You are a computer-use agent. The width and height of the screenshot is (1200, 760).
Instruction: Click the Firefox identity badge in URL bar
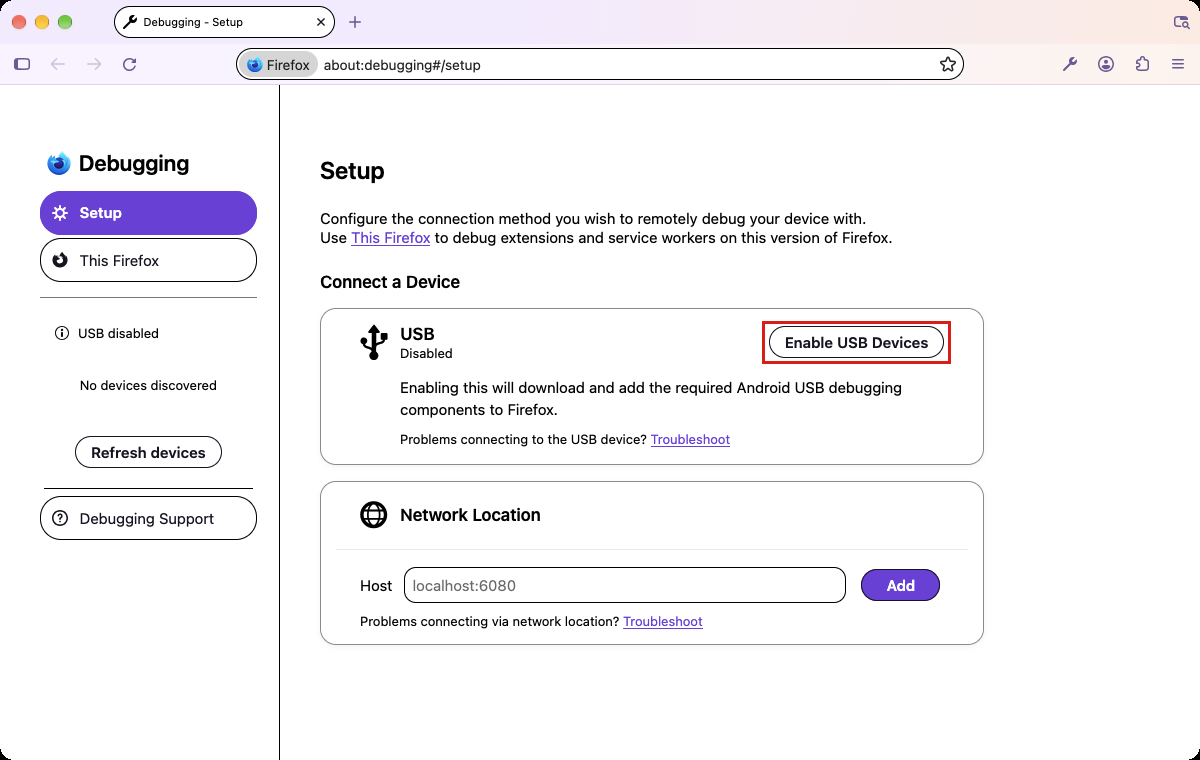click(279, 65)
